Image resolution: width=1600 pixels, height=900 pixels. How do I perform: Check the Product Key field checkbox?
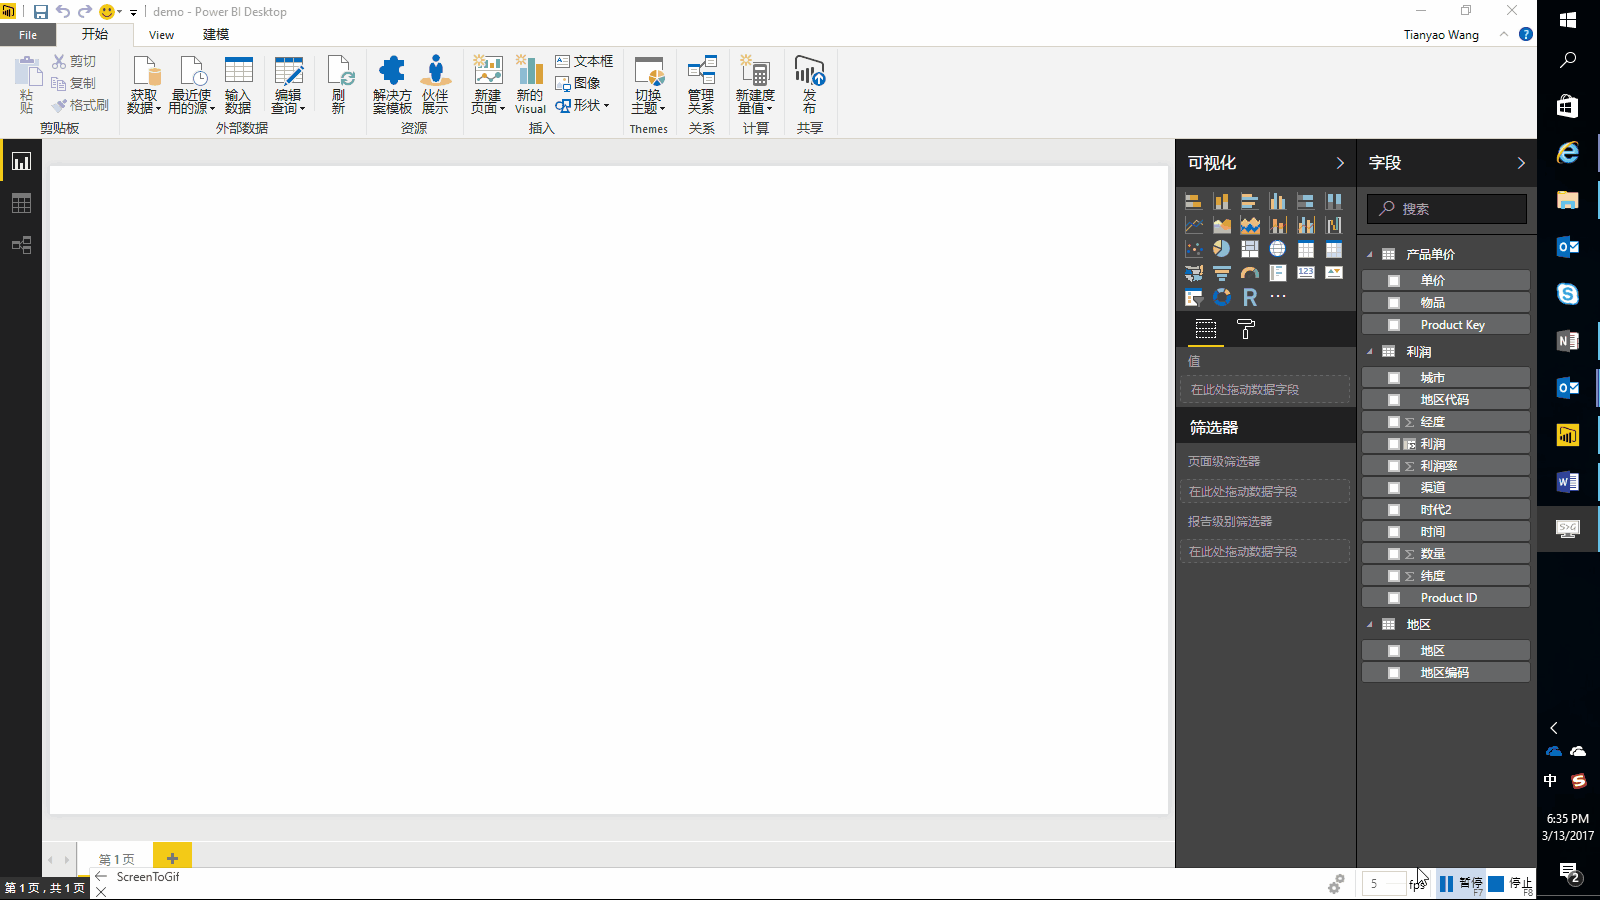(1394, 325)
